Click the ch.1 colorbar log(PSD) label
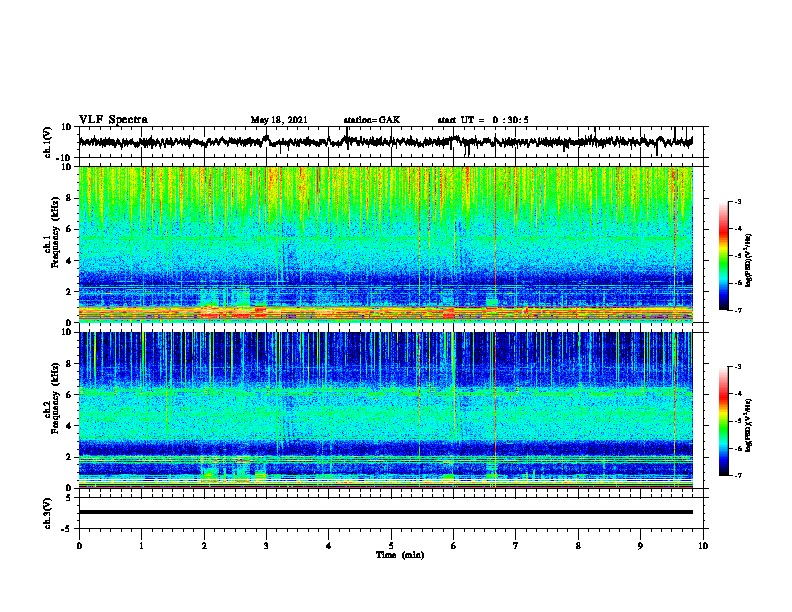Viewport: 792px width, 612px height. coord(749,261)
